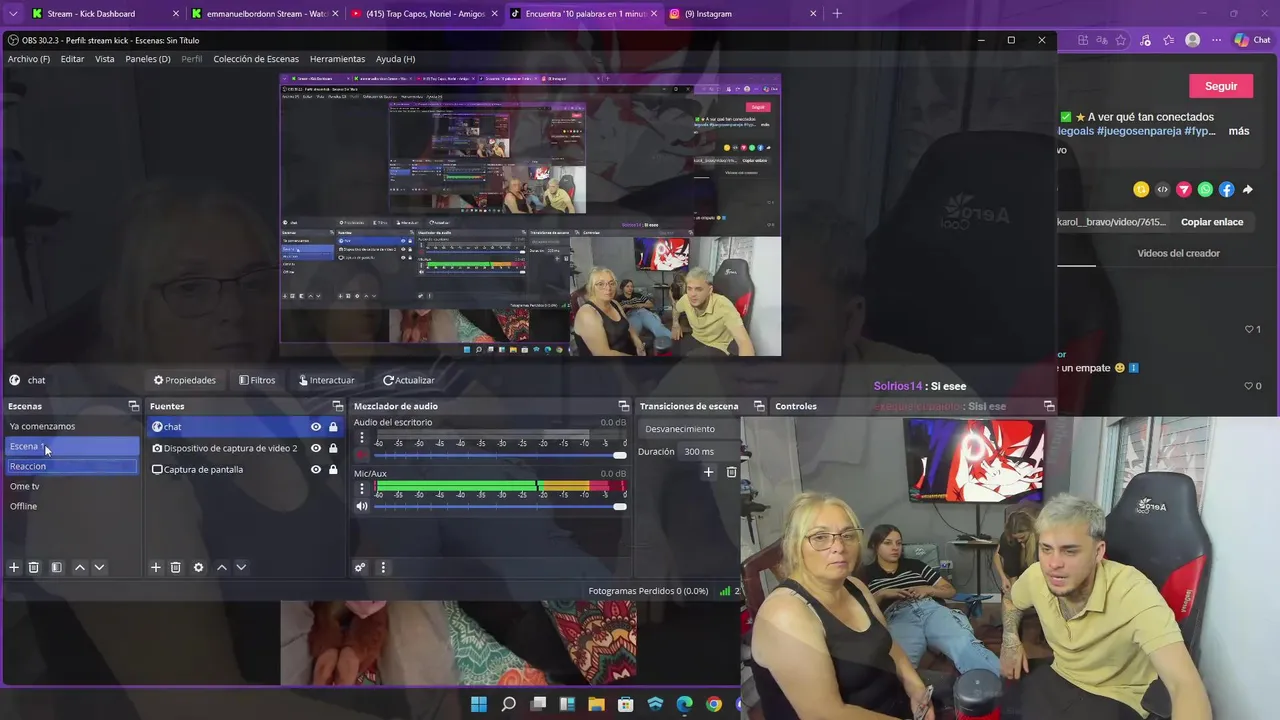Delete scene transition with trash icon
Viewport: 1280px width, 720px height.
click(x=731, y=472)
